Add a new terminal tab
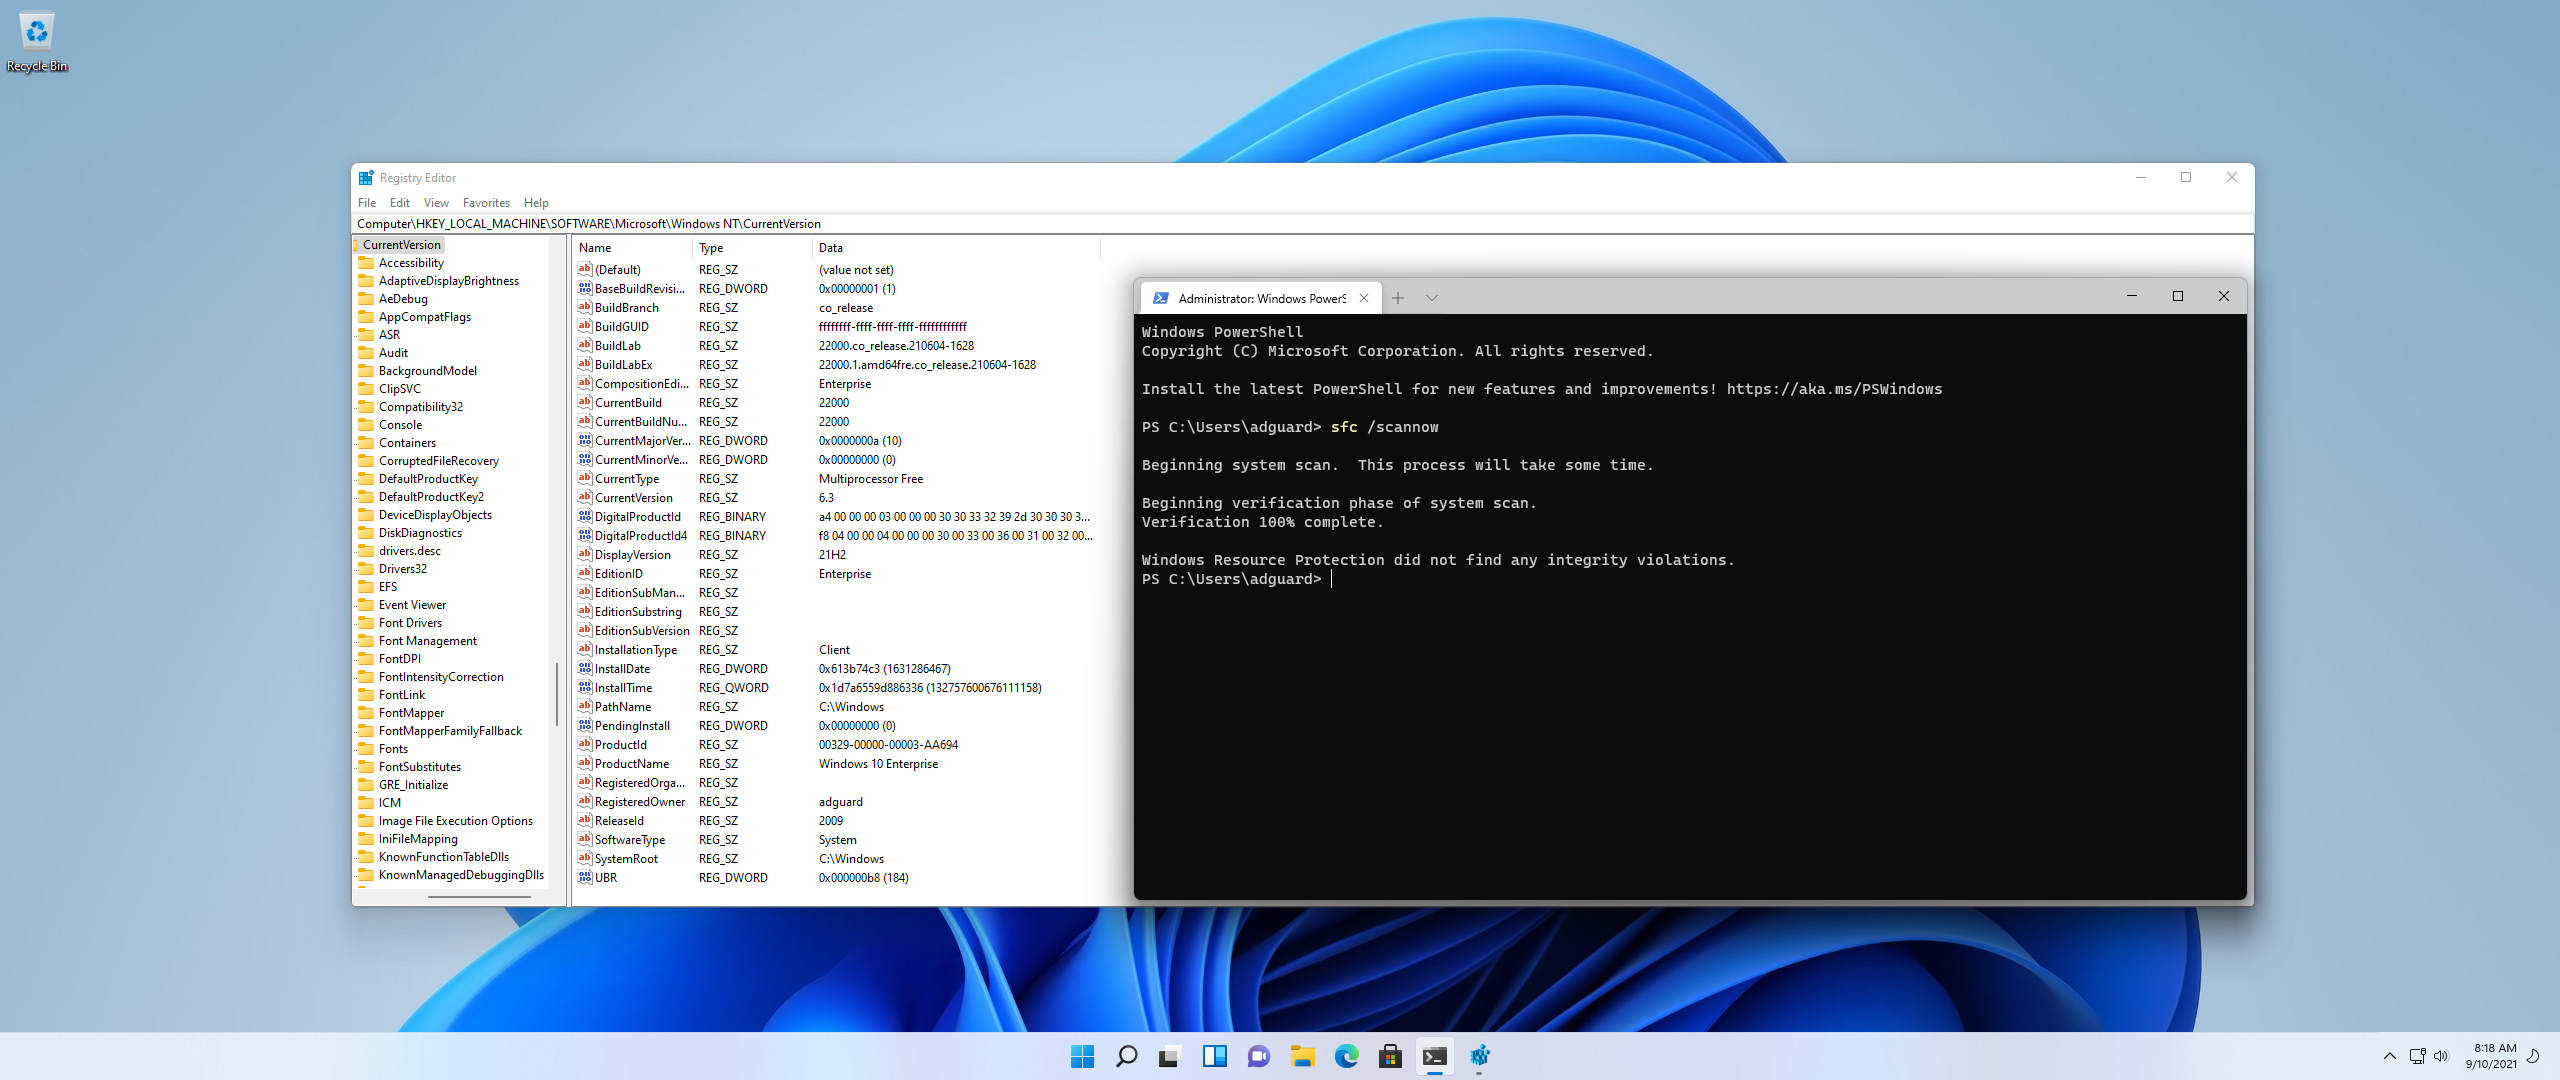Viewport: 2560px width, 1080px height. (1398, 298)
